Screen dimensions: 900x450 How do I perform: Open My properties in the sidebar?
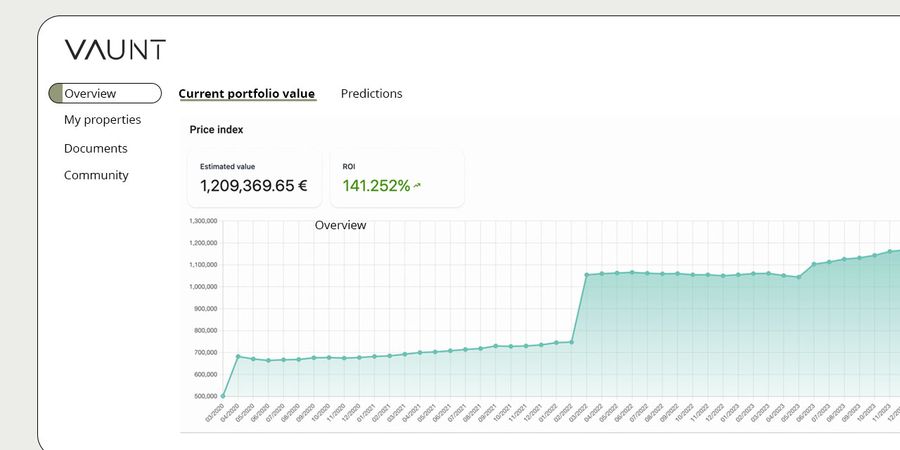click(102, 120)
